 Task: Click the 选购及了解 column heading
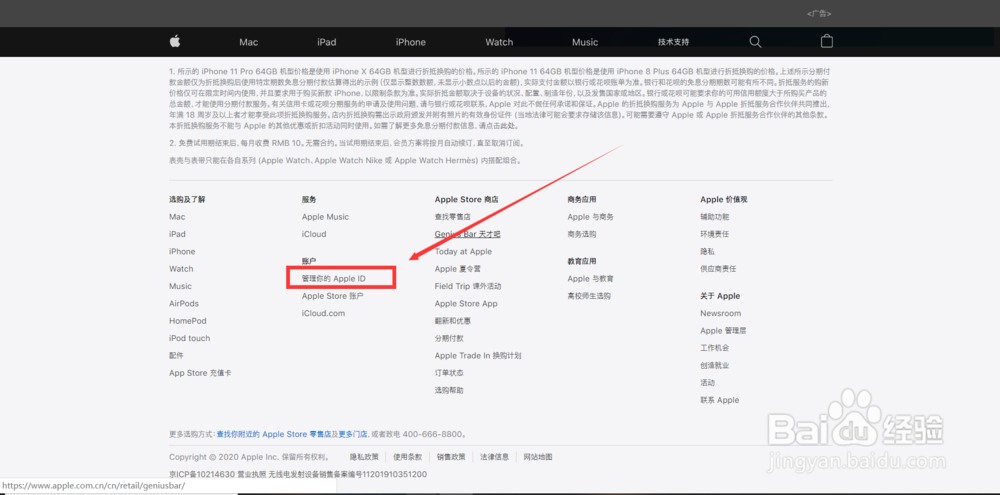point(187,199)
